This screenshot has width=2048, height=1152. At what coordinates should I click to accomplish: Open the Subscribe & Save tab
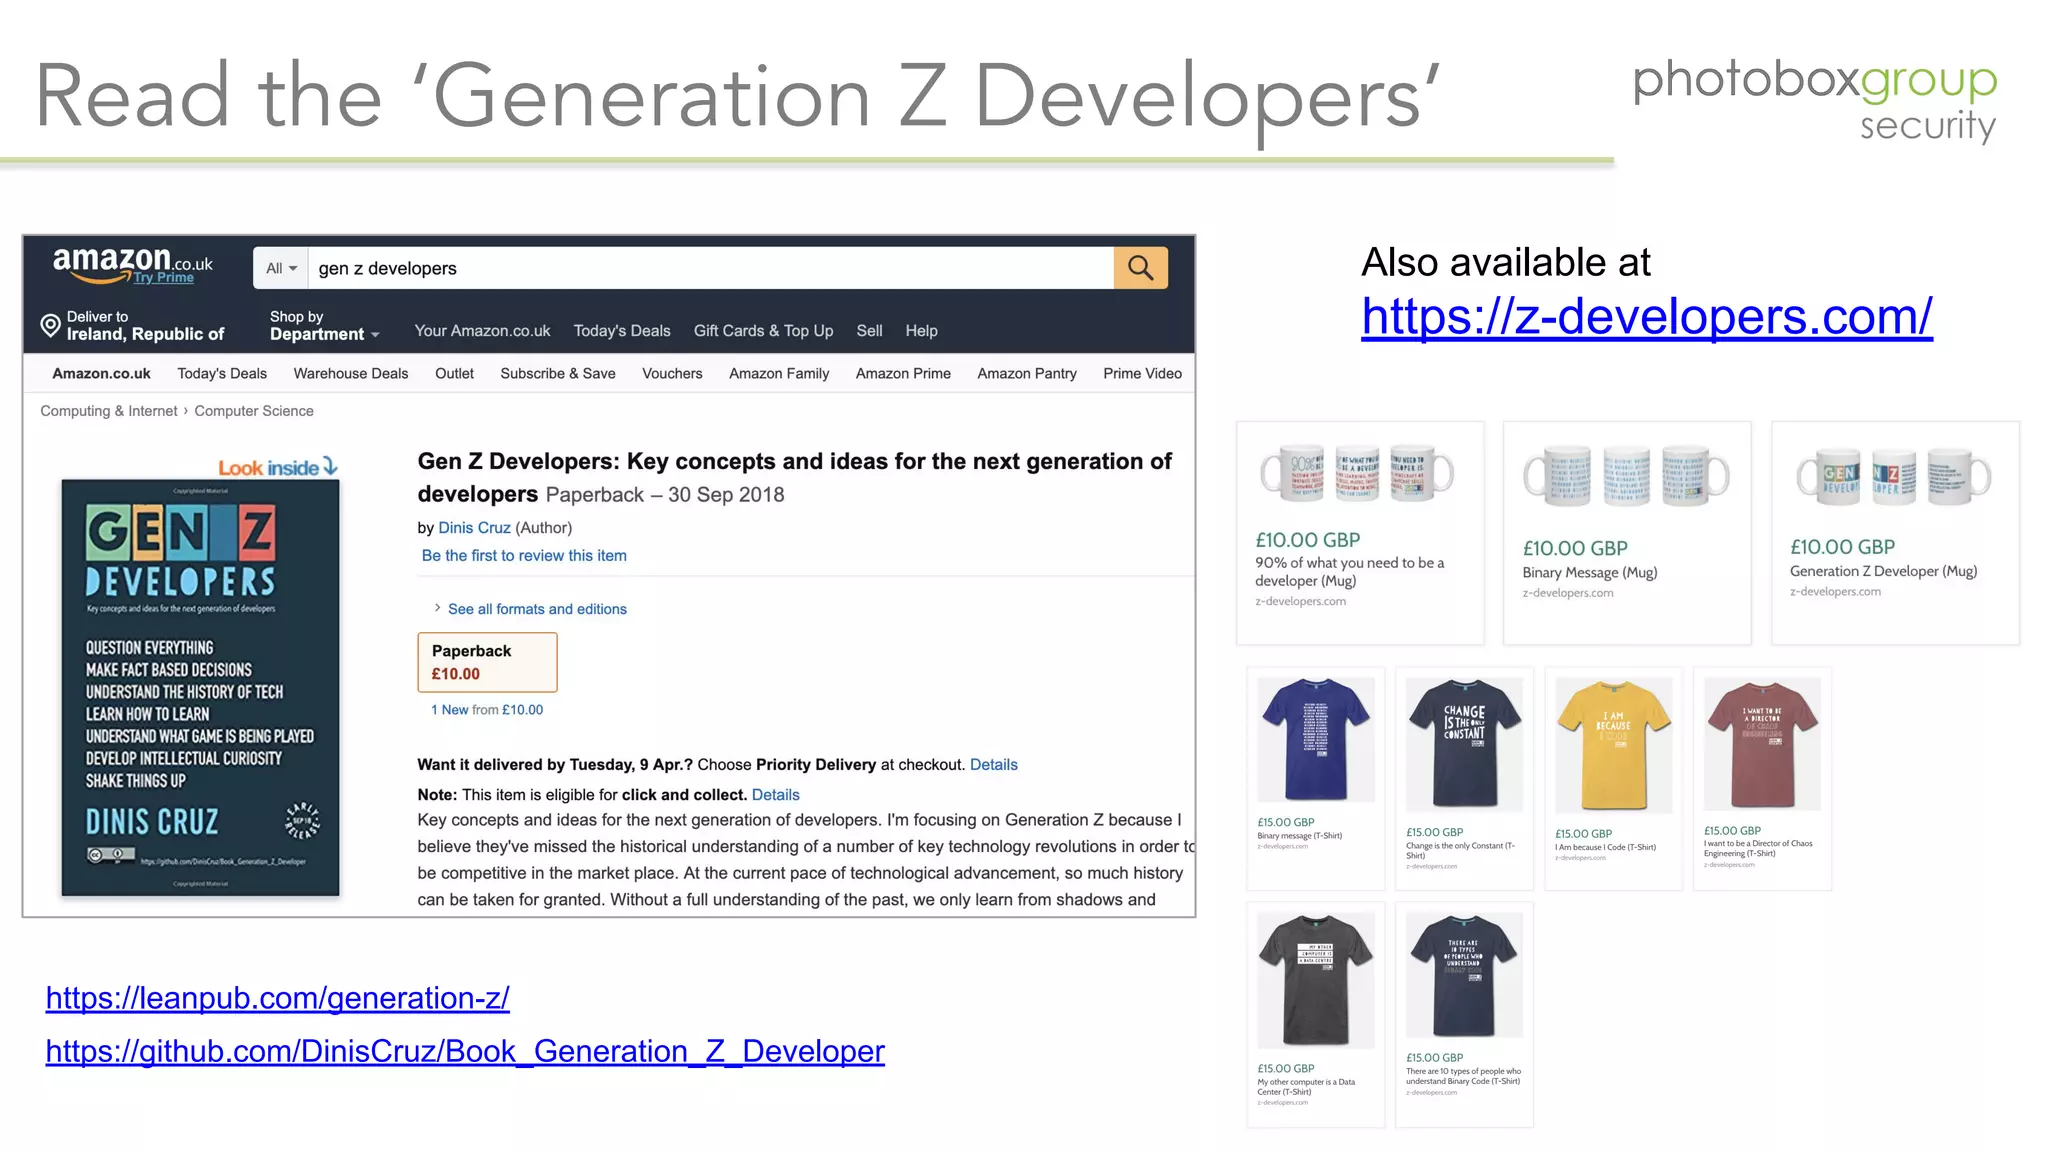[x=558, y=373]
